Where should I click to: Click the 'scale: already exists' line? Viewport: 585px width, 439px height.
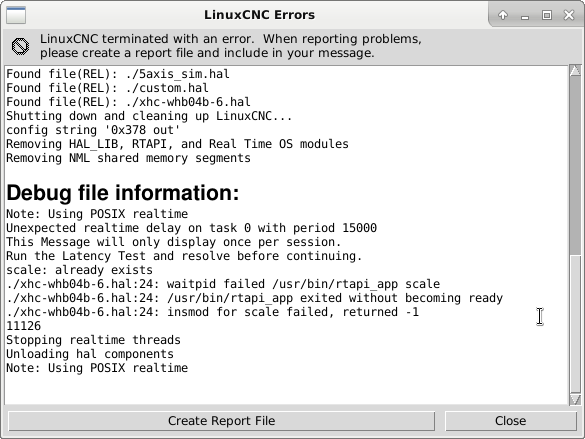pos(79,270)
